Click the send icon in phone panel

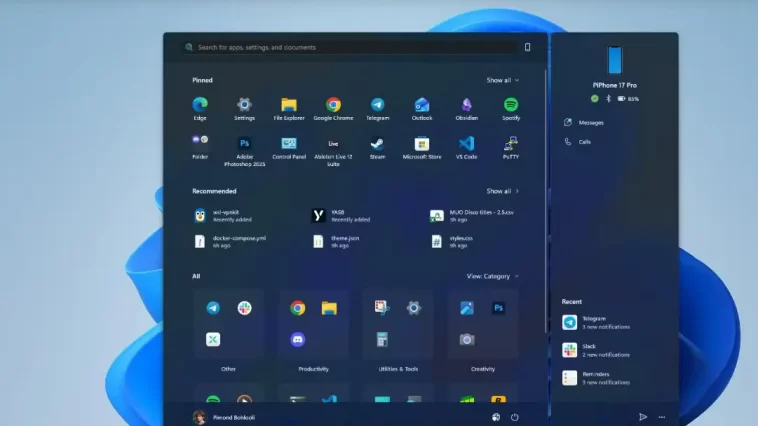coord(642,417)
